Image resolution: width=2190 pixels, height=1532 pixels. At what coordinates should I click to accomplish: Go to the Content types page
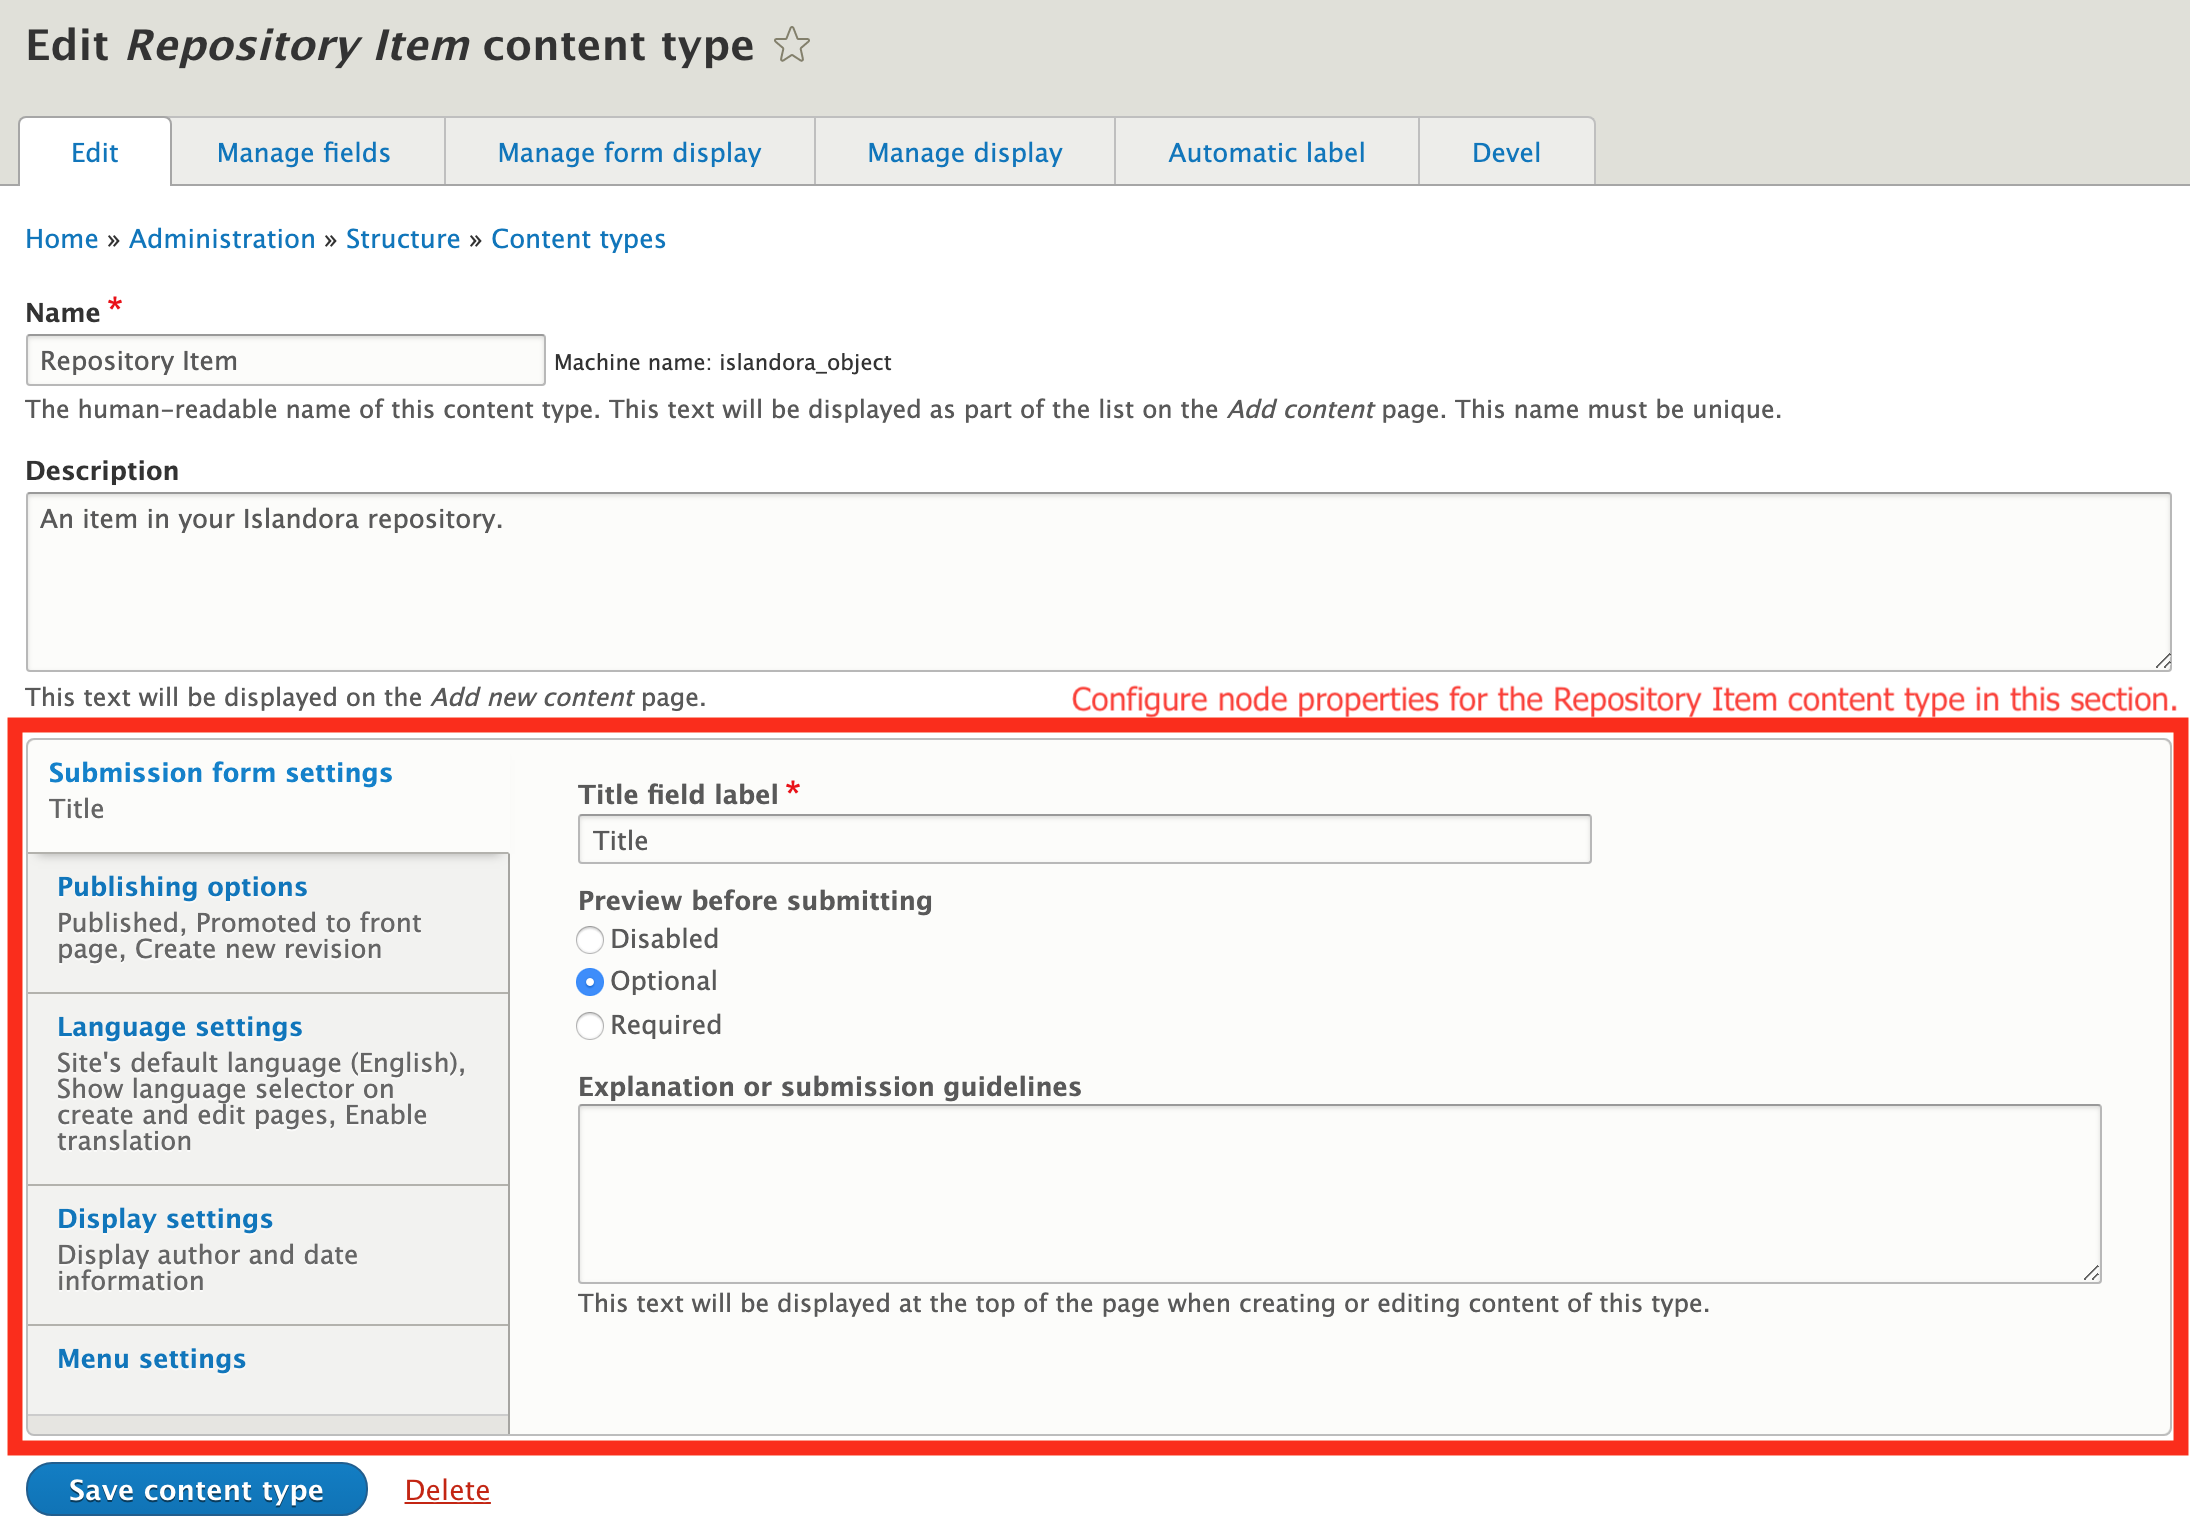point(578,238)
